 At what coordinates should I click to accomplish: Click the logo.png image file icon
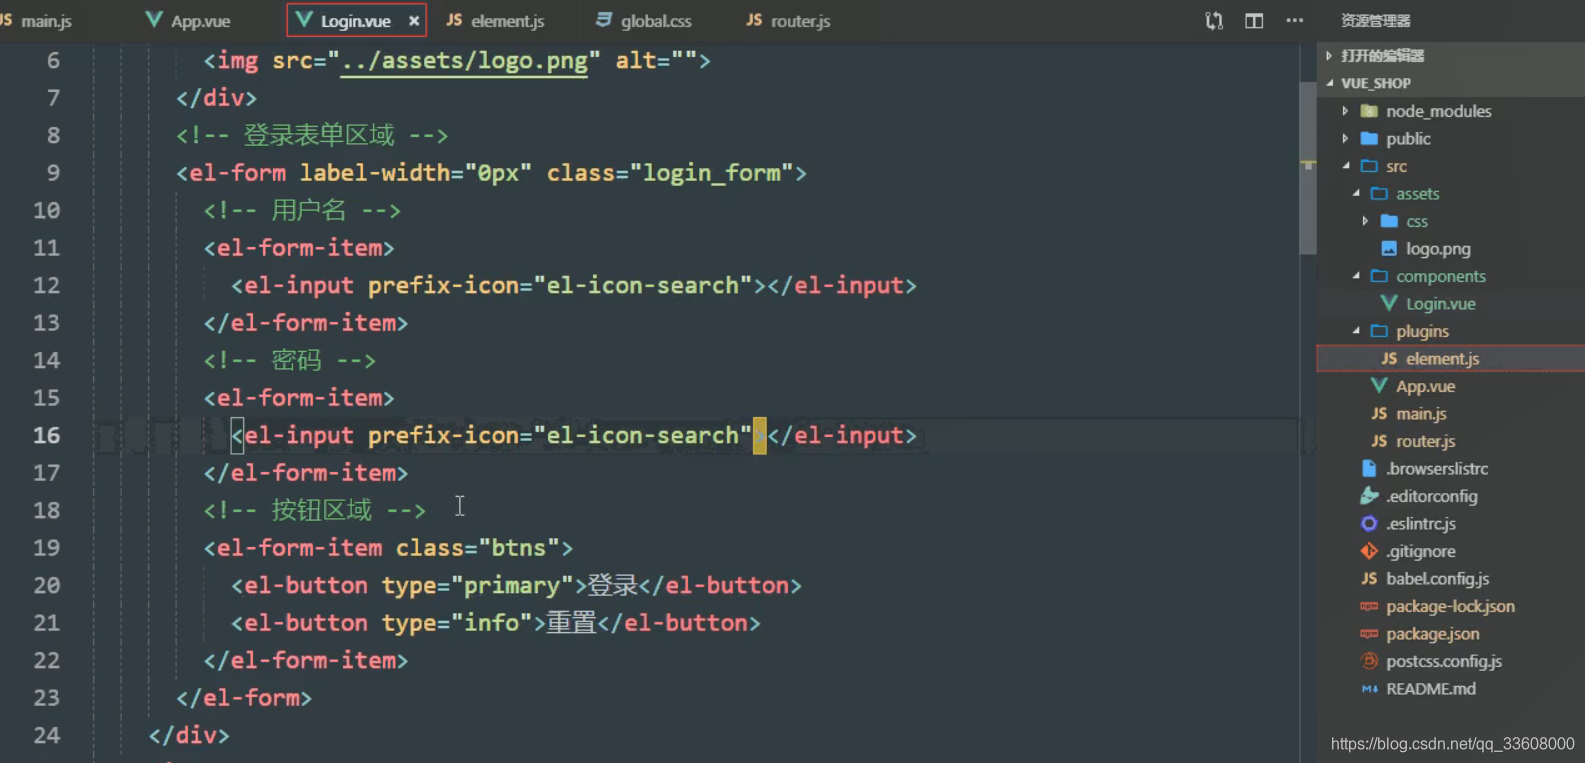click(x=1389, y=248)
